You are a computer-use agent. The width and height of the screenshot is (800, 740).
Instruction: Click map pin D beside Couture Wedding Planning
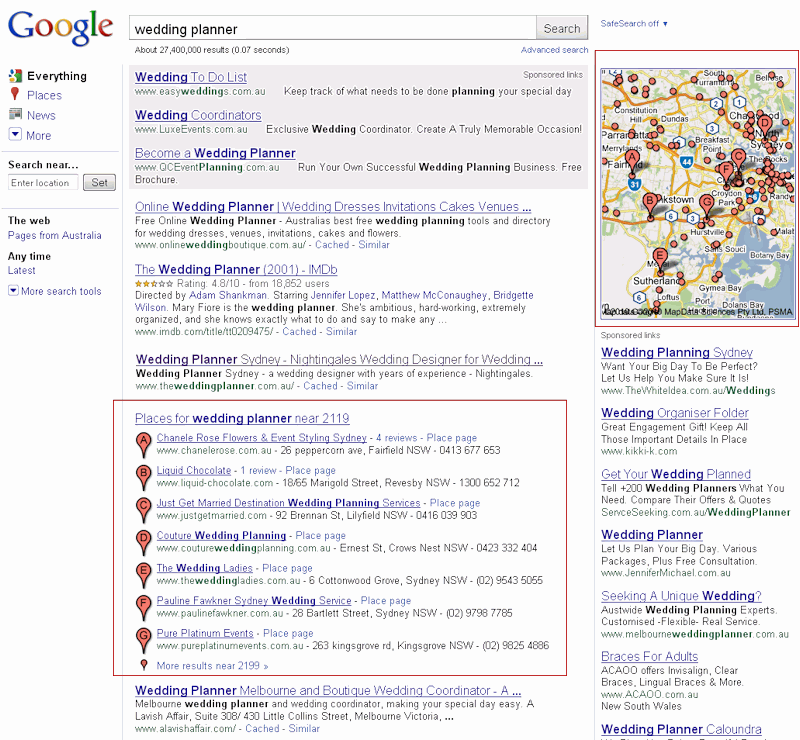coord(144,542)
